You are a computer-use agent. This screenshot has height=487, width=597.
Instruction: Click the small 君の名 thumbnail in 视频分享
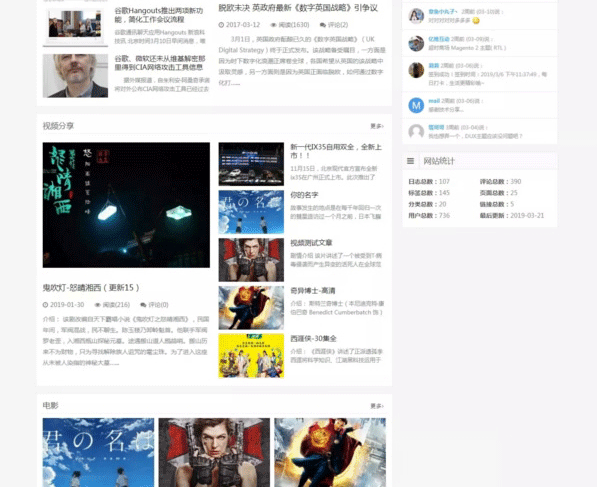251,212
